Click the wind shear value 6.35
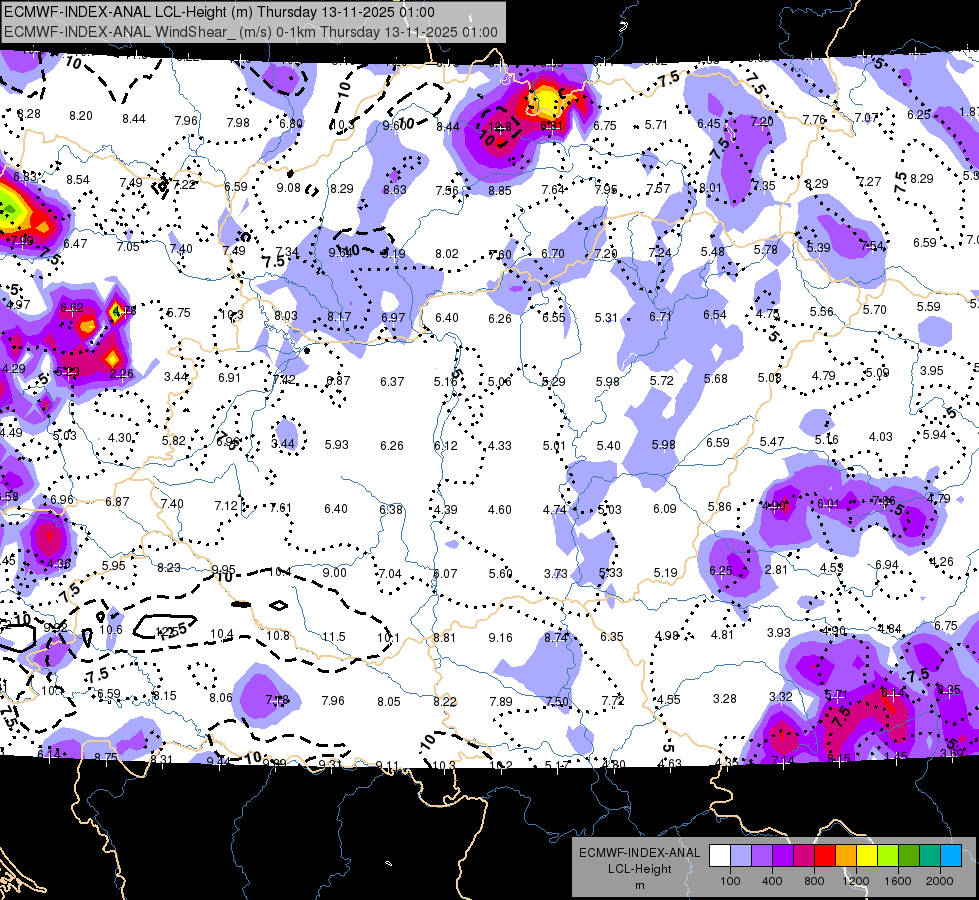The height and width of the screenshot is (900, 979). pos(611,637)
